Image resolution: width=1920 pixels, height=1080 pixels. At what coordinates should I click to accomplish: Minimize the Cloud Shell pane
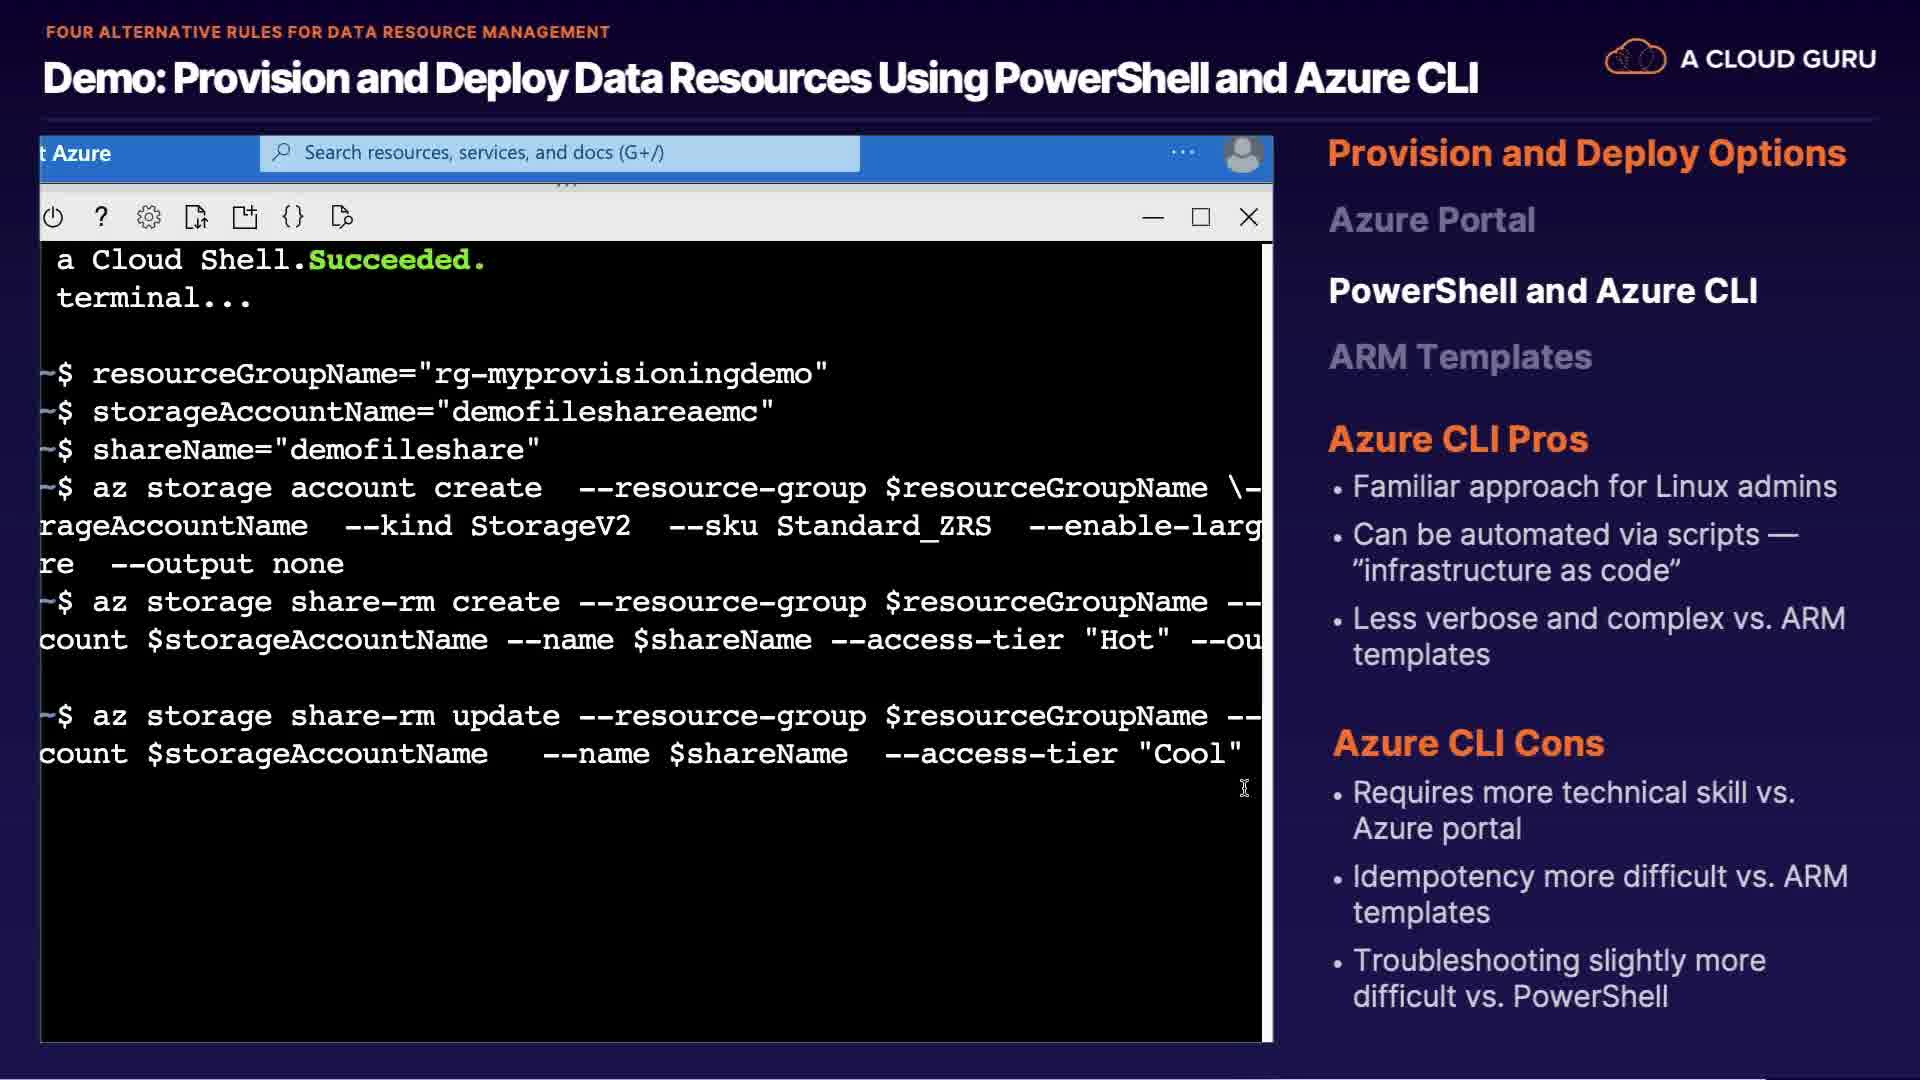click(x=1153, y=217)
